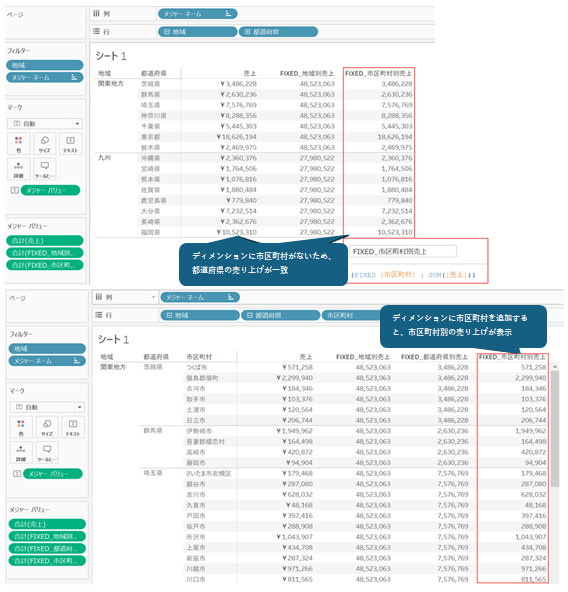Open the mark type dropdown in upper Marks card

(x=77, y=123)
